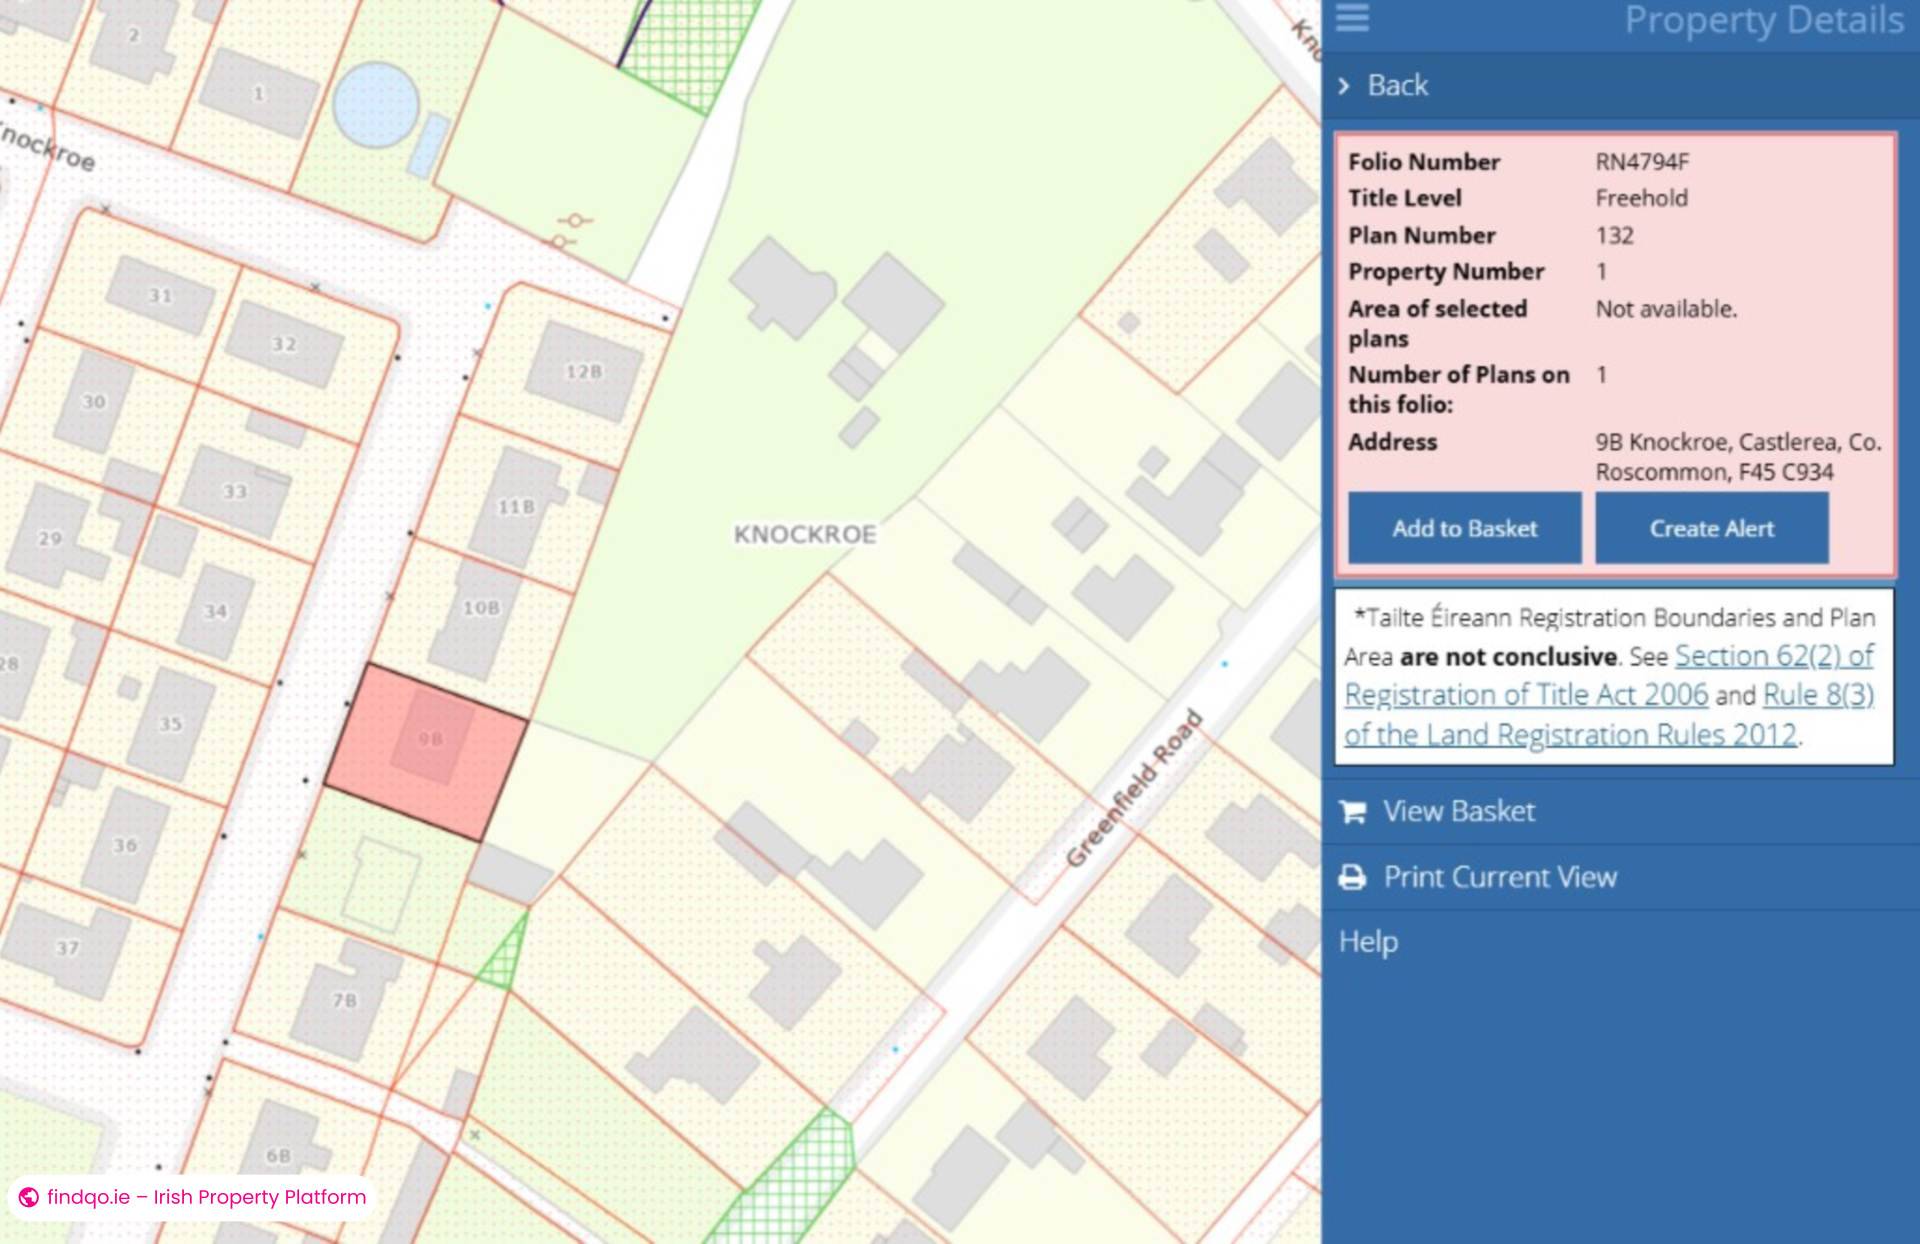The image size is (1920, 1244).
Task: Click folio number RN4794F value
Action: pos(1642,162)
